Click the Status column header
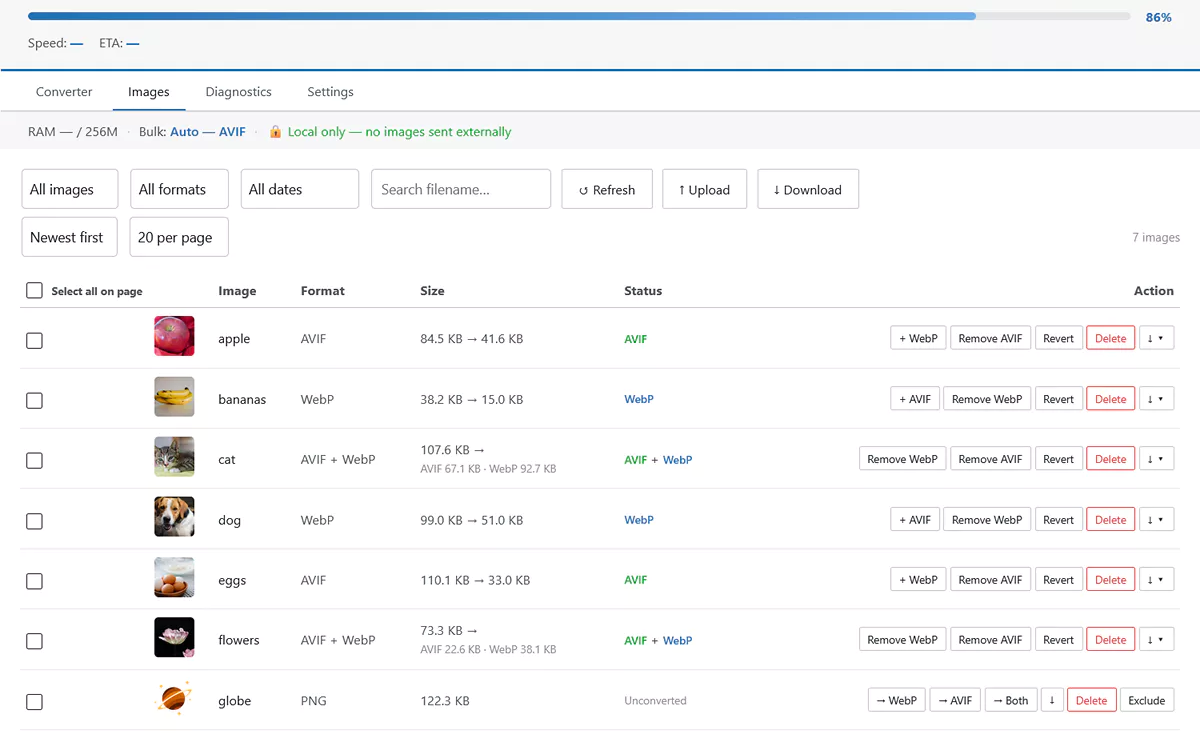 (643, 291)
